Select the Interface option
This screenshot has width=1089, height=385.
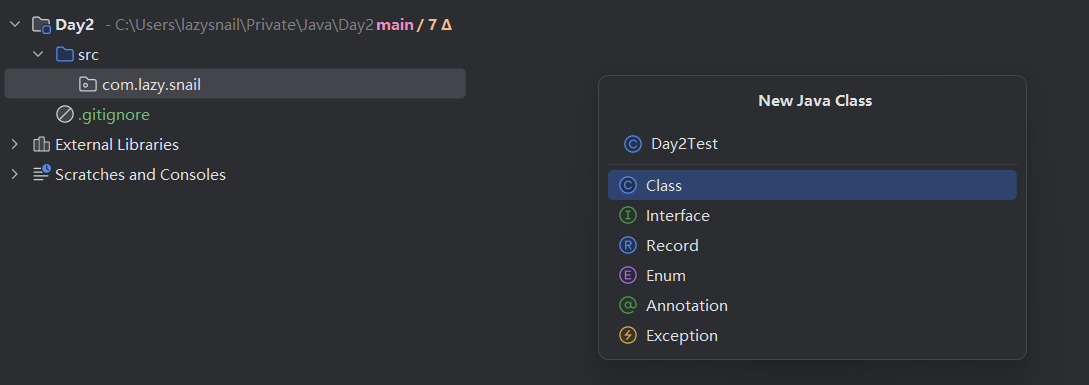[x=812, y=215]
